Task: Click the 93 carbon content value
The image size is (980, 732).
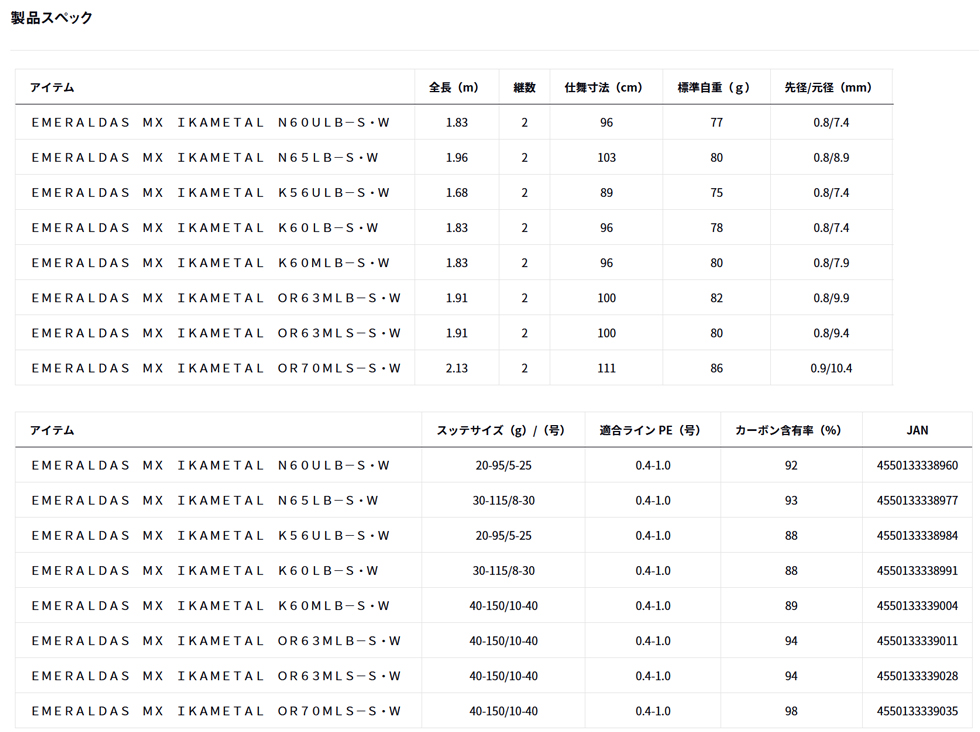Action: click(791, 501)
